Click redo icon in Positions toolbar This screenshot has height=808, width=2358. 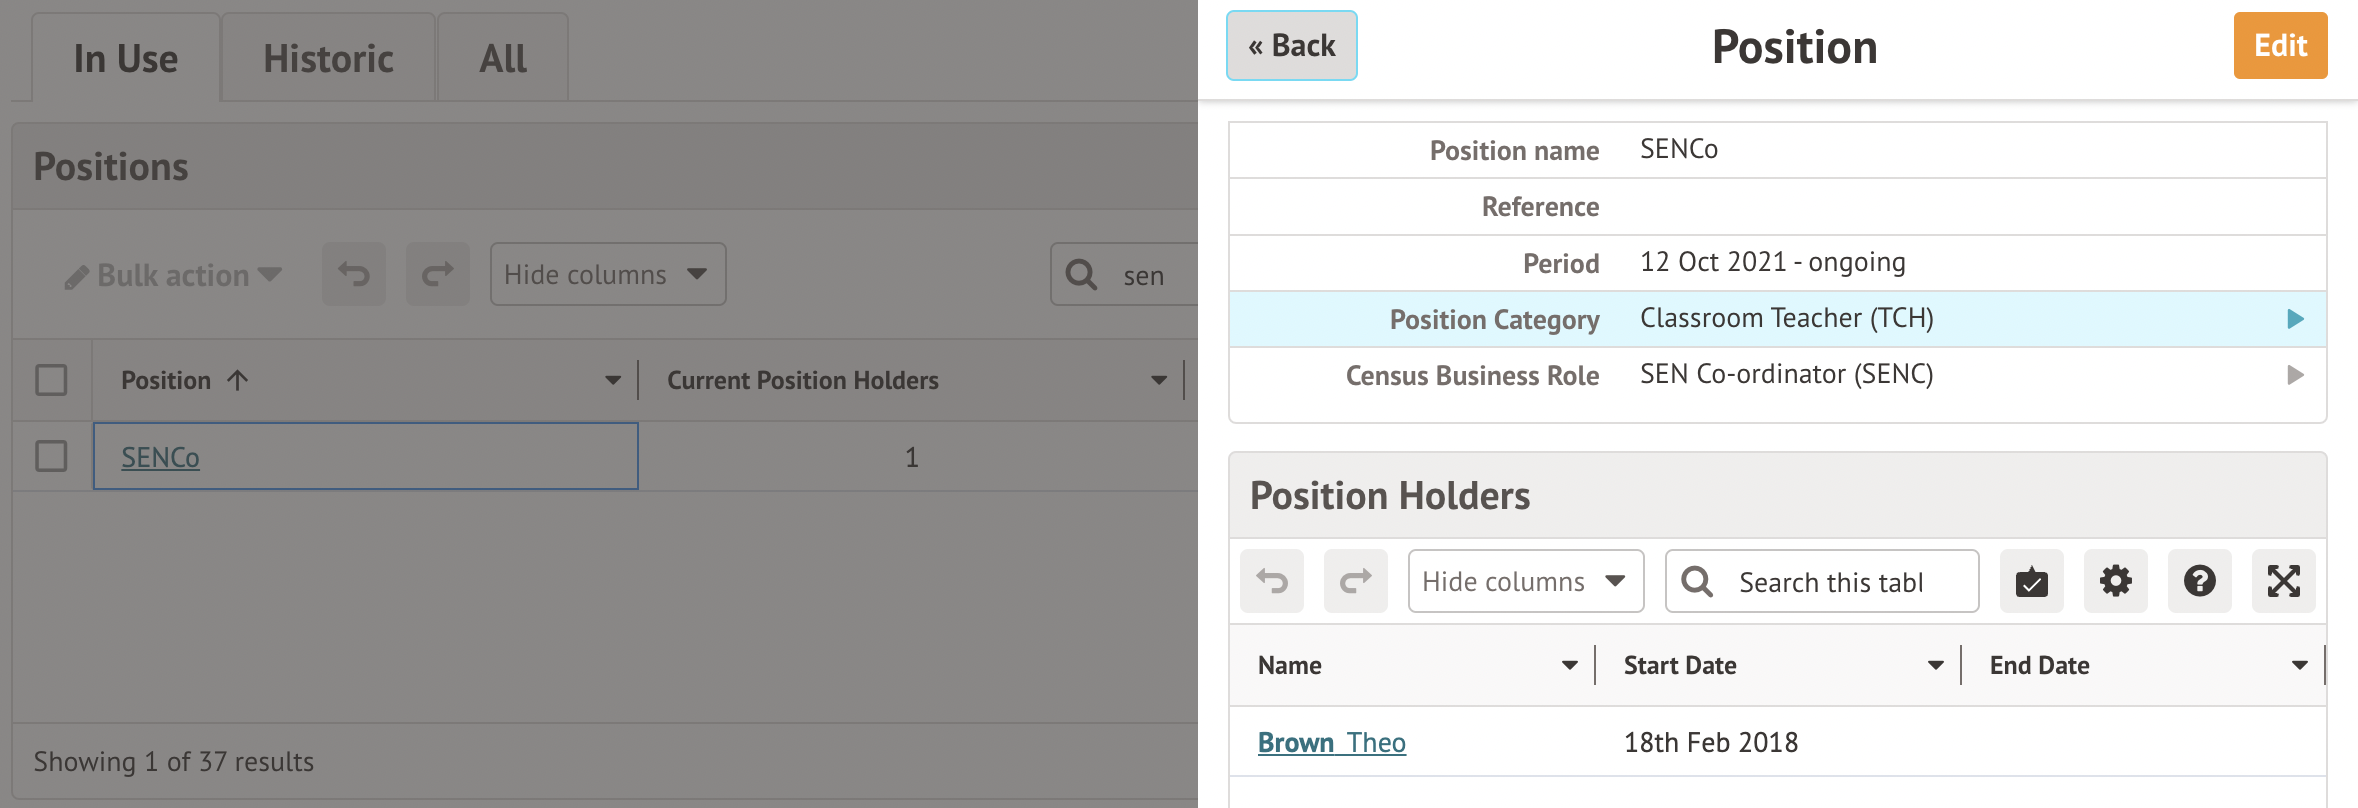click(x=437, y=274)
